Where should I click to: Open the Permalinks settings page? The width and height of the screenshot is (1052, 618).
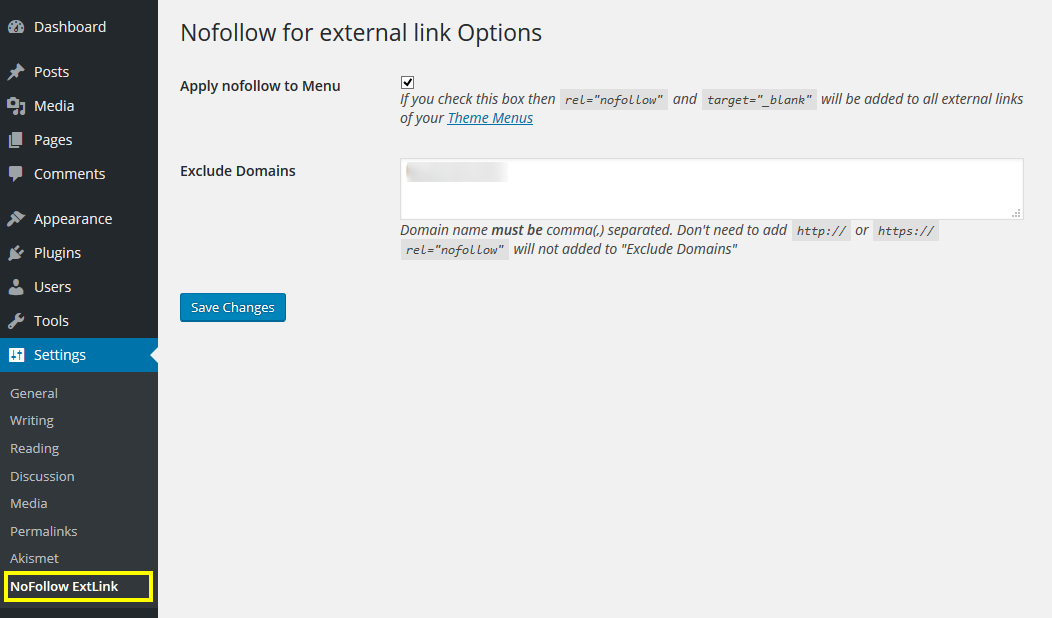[43, 531]
